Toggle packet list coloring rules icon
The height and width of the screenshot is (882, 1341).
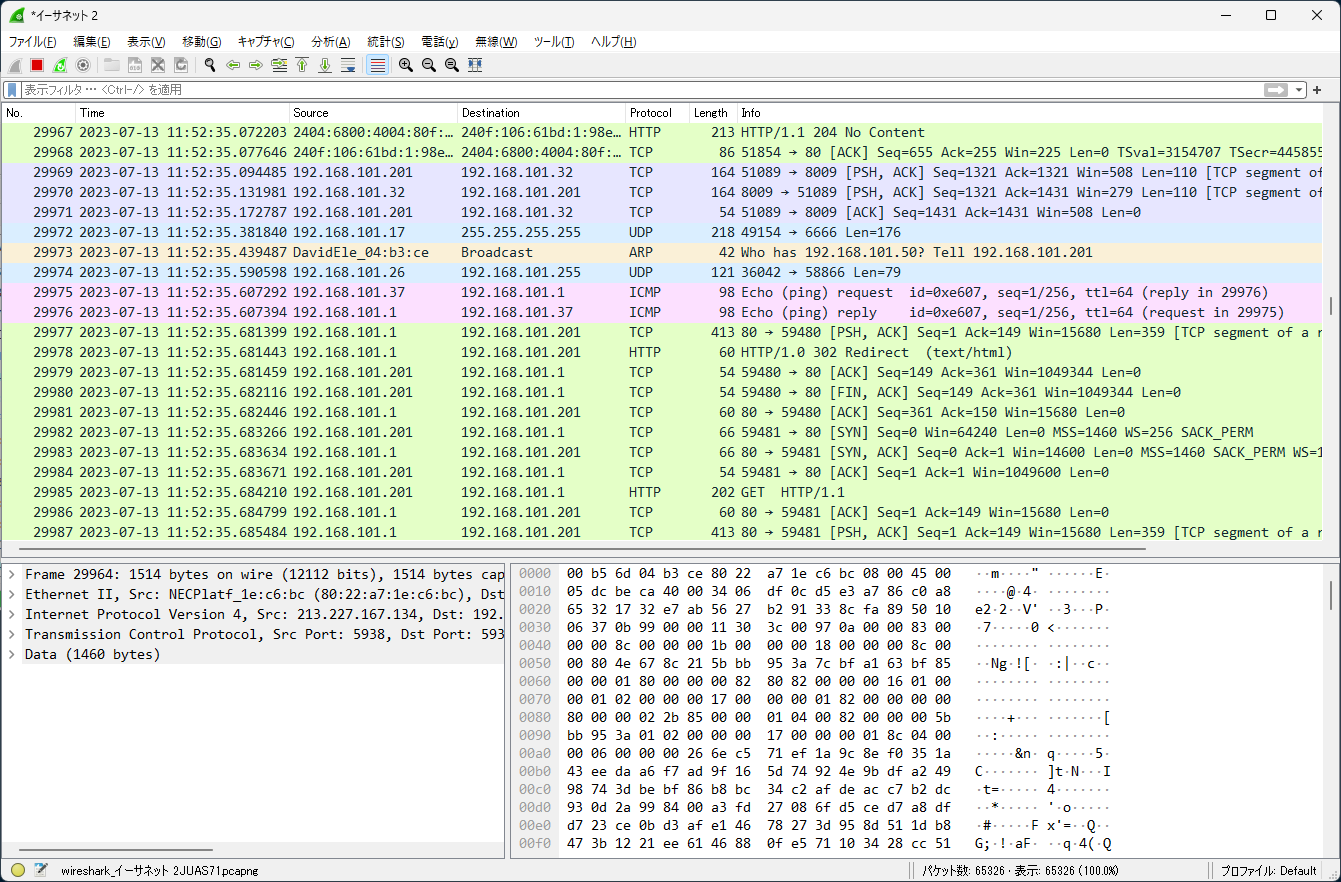pyautogui.click(x=377, y=65)
